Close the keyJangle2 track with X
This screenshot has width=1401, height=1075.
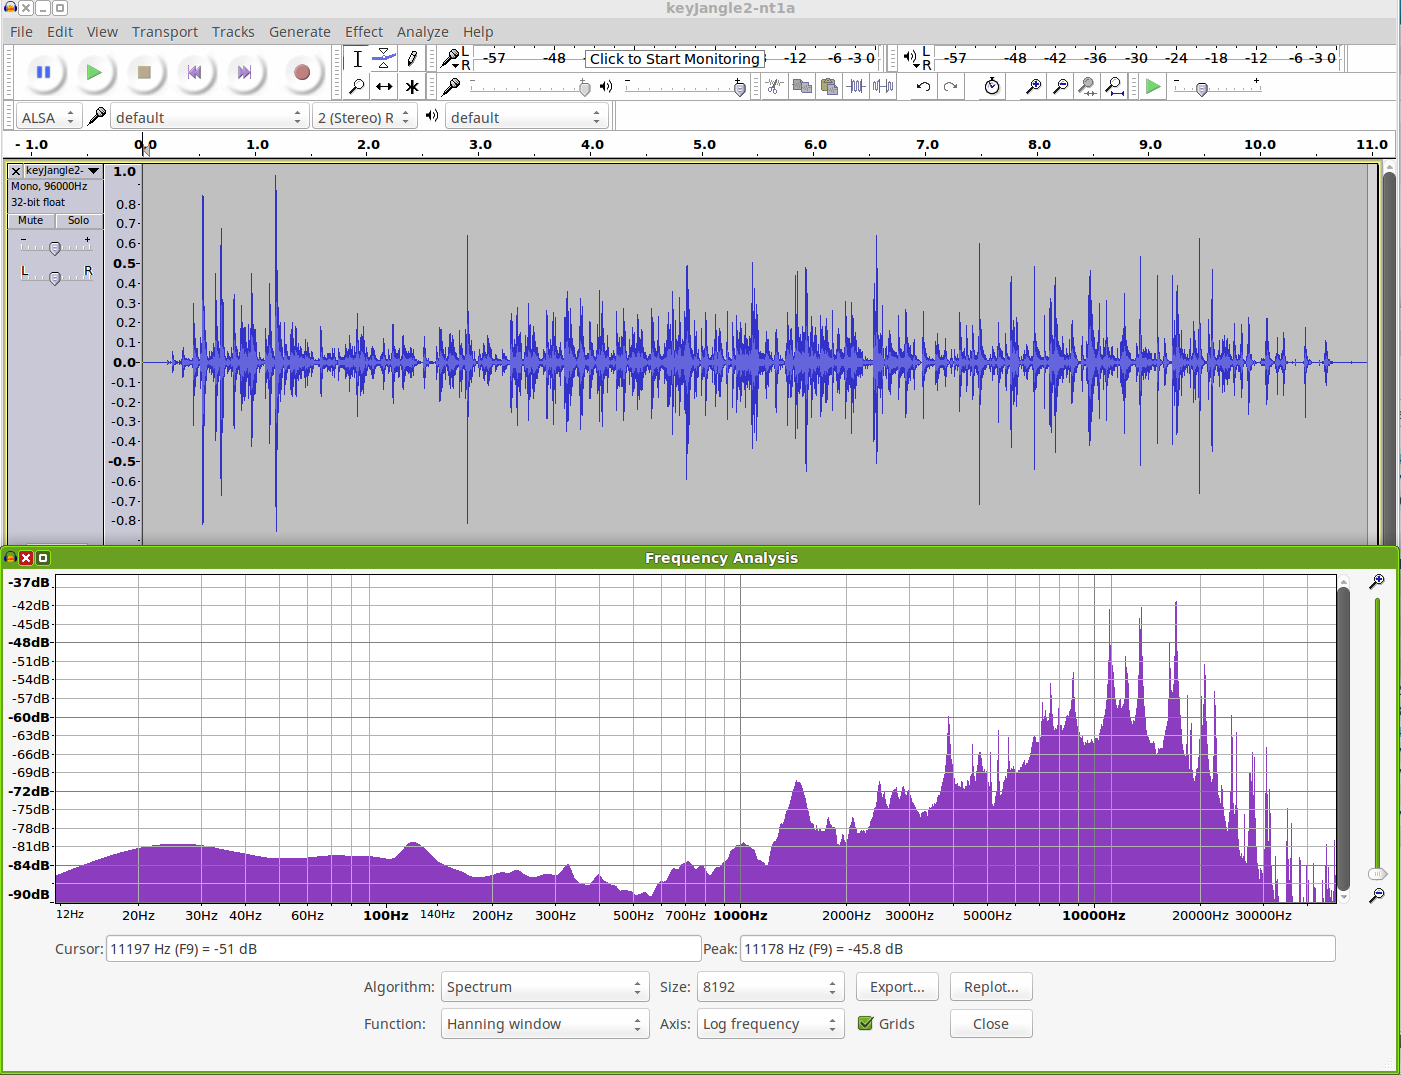pos(16,171)
